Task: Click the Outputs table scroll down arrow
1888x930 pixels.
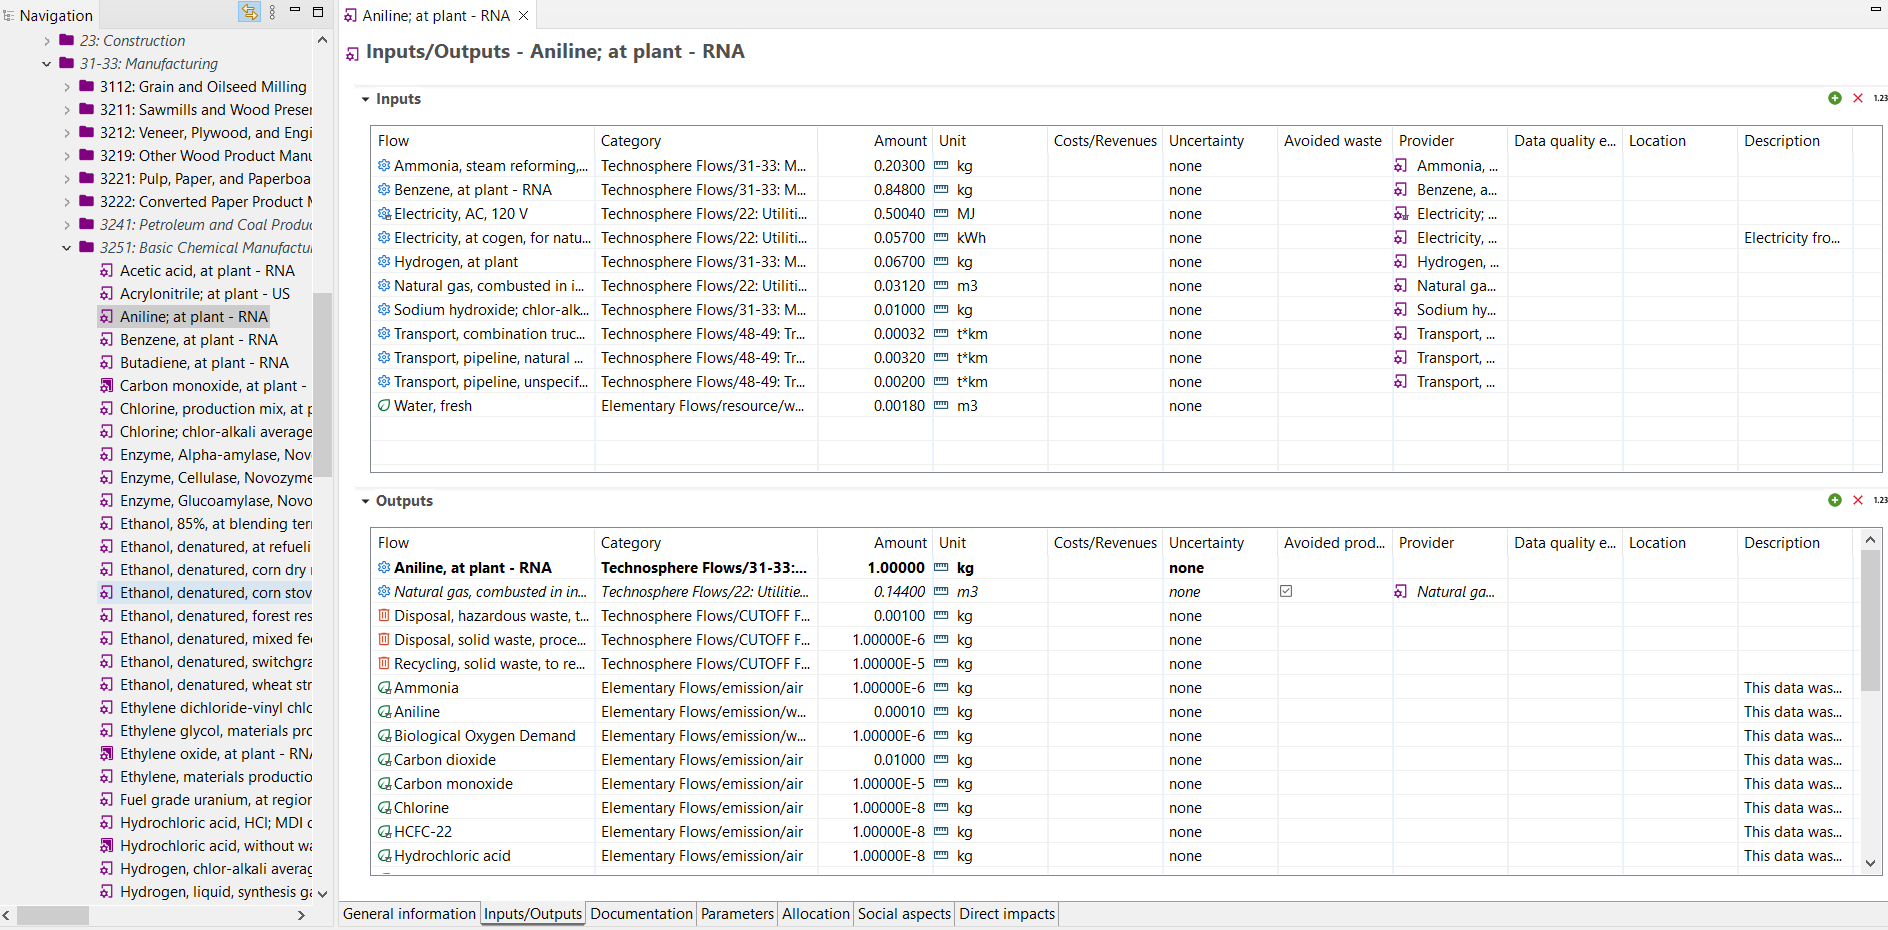Action: pyautogui.click(x=1870, y=864)
